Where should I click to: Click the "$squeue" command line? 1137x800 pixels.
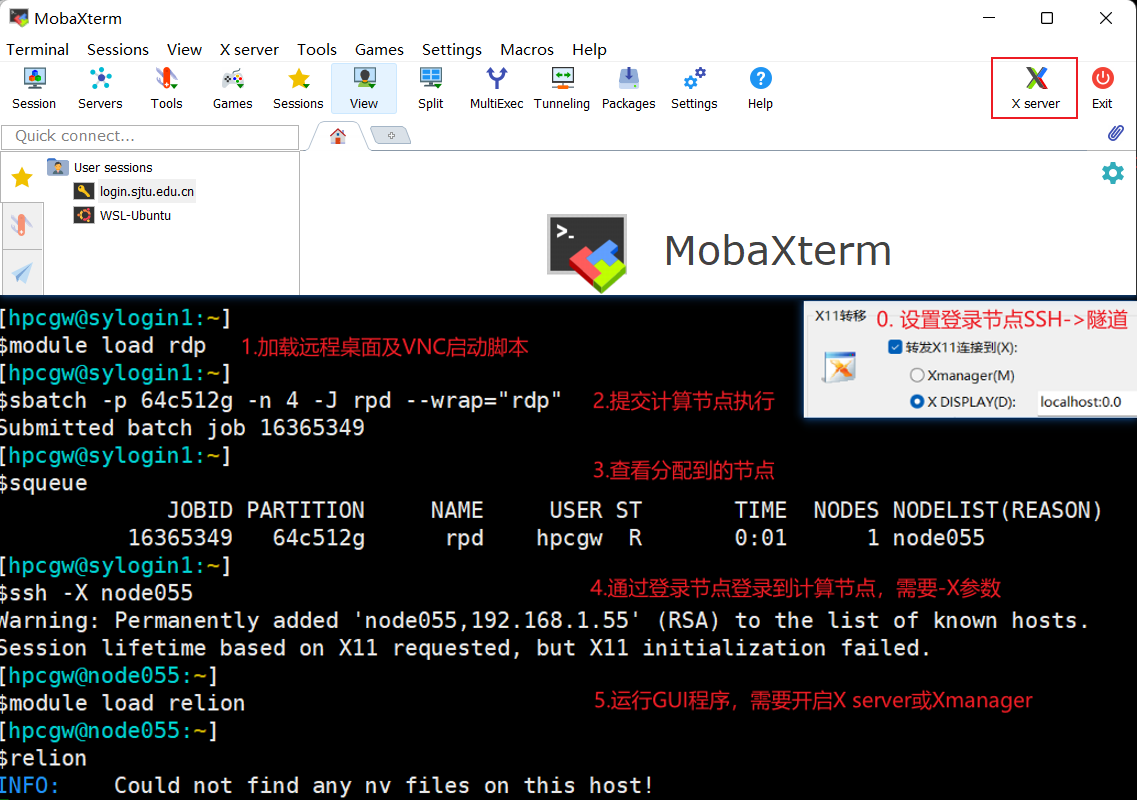(44, 482)
